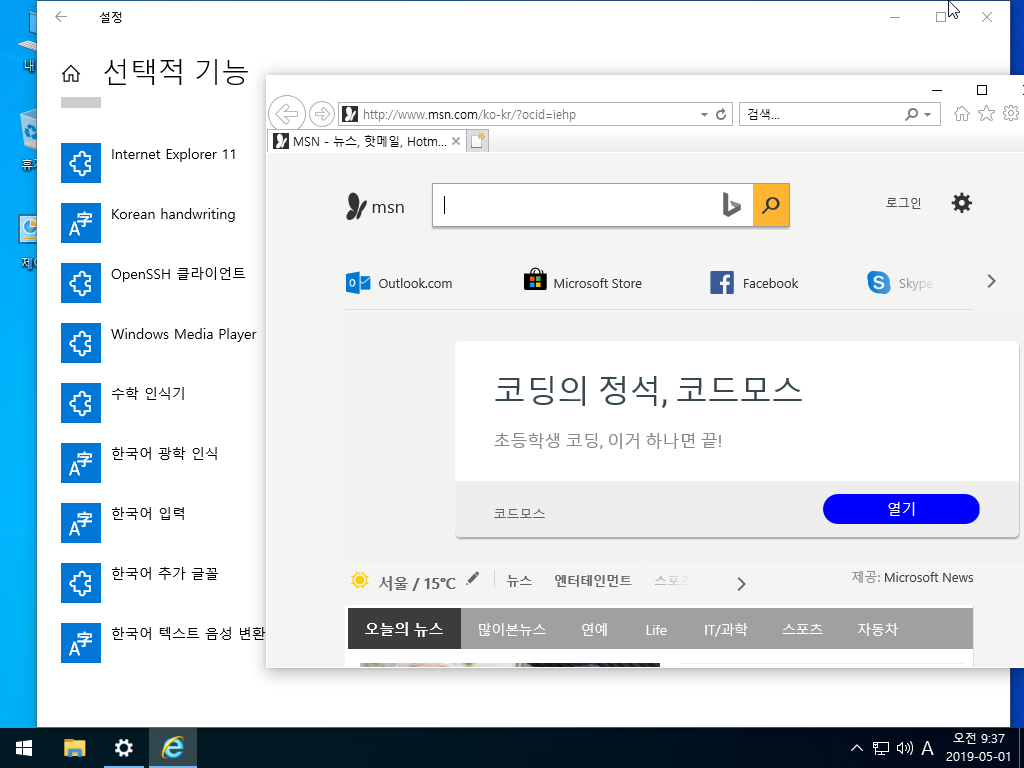Select the 많이본뉴스 tab
Screen dimensions: 1024x768
512,629
